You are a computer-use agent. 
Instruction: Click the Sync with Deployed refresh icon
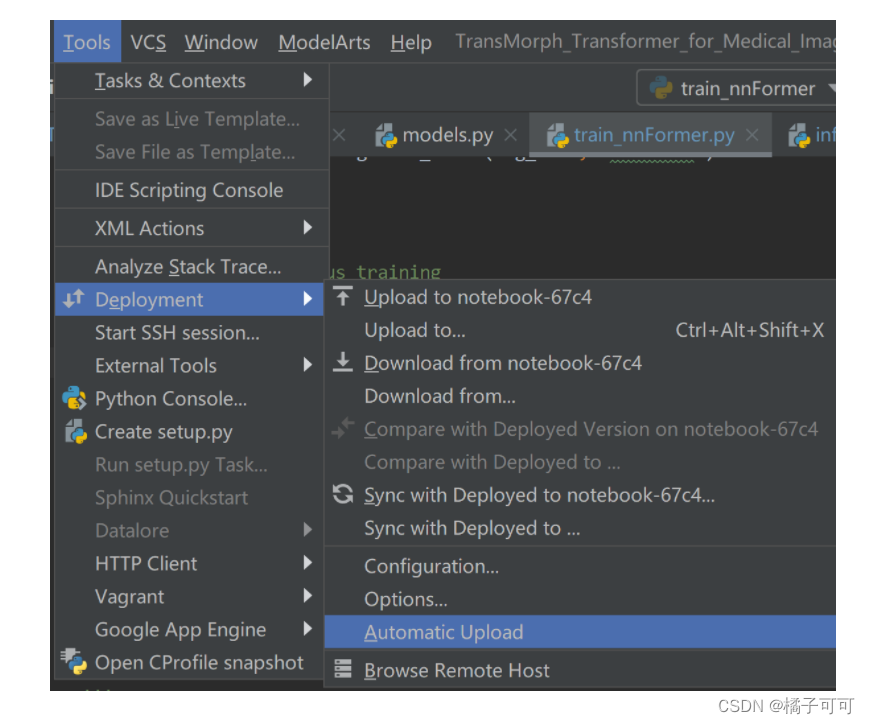343,494
